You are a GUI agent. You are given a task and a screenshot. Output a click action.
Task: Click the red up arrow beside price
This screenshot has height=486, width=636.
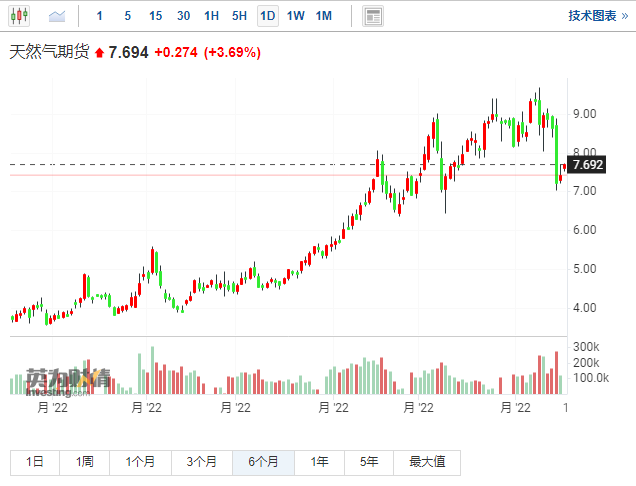[x=98, y=52]
